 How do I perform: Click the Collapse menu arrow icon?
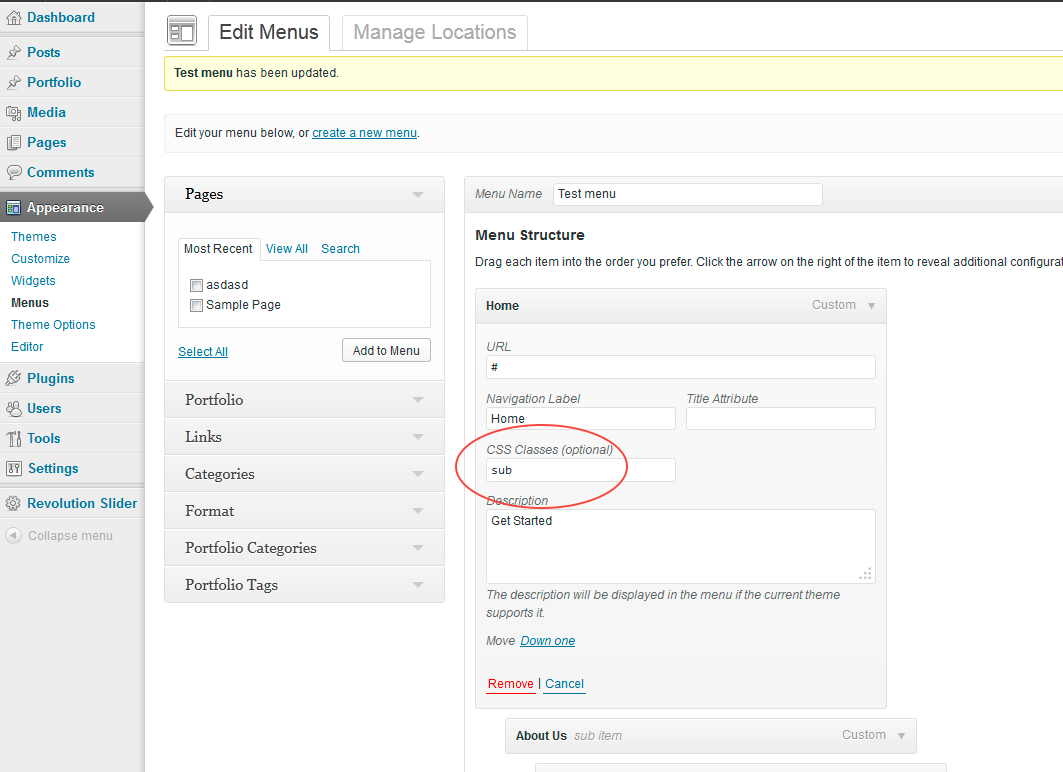tap(13, 535)
